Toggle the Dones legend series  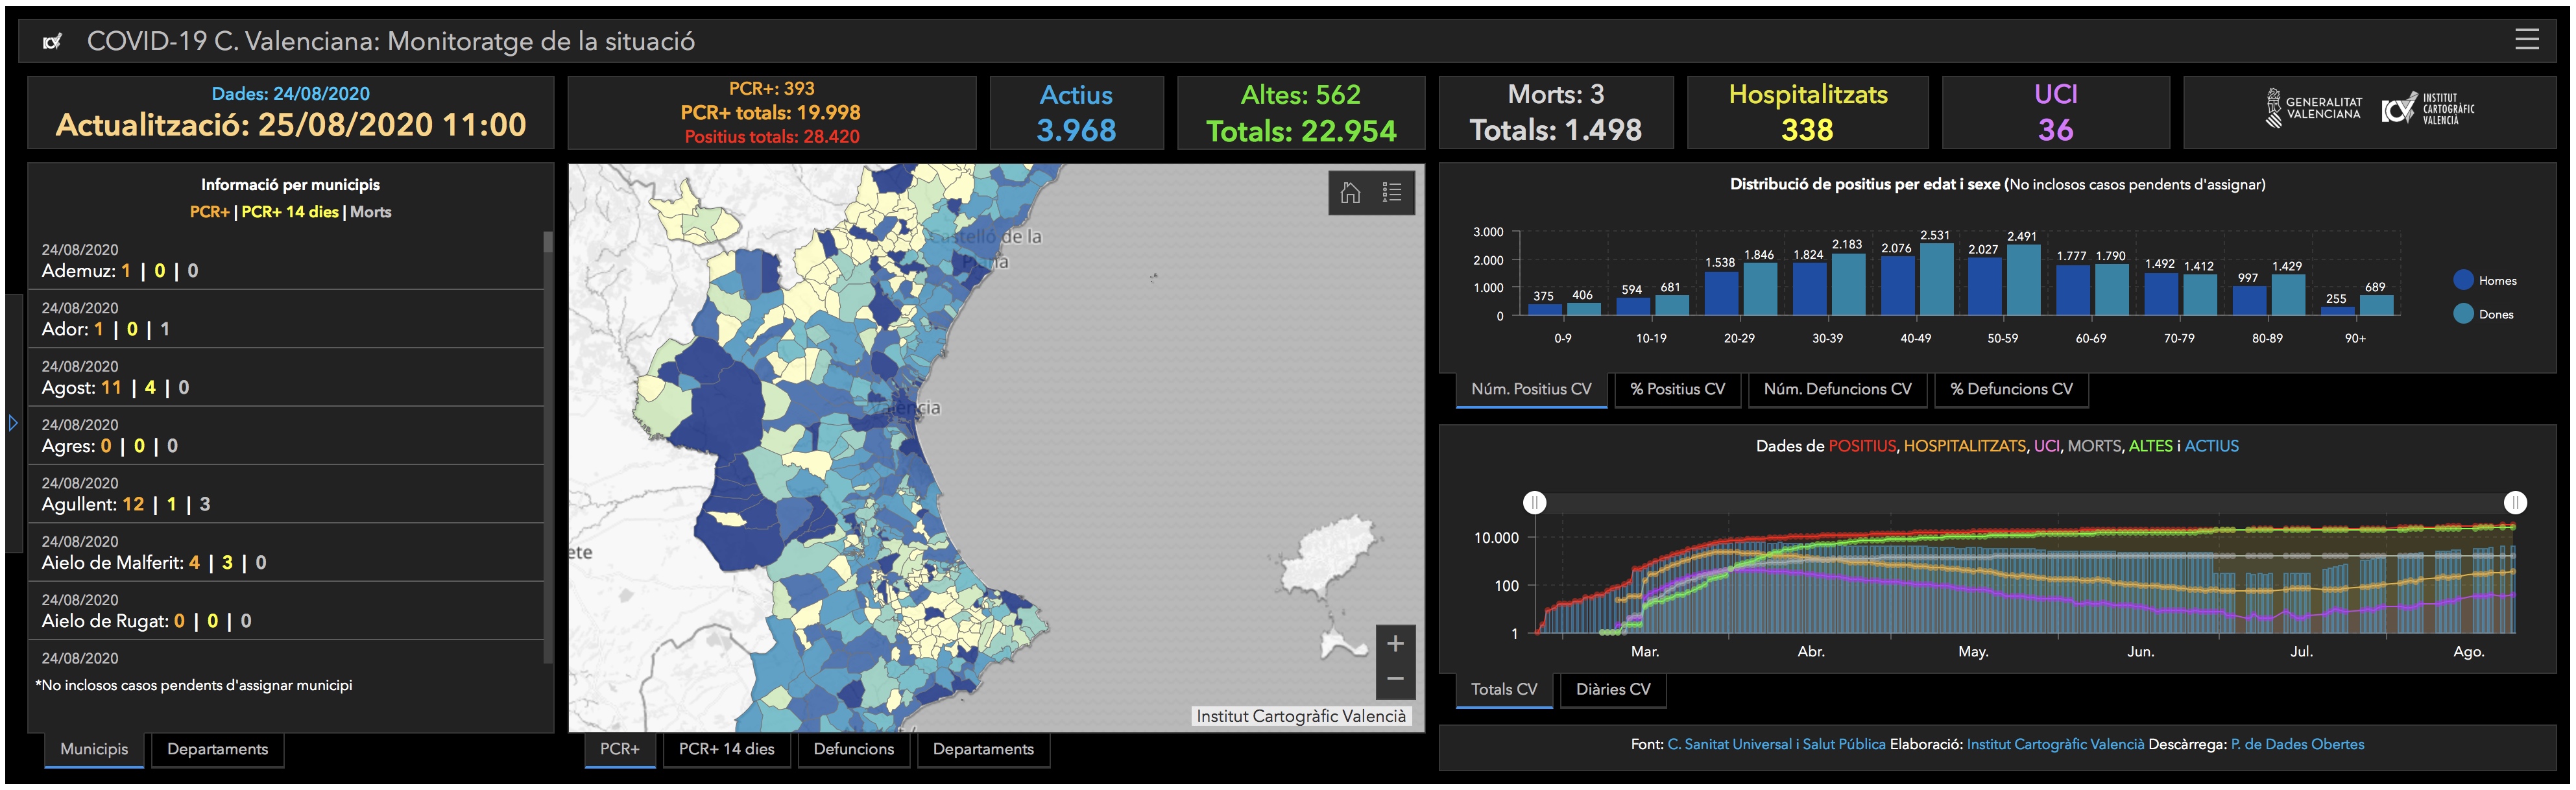[x=2484, y=314]
